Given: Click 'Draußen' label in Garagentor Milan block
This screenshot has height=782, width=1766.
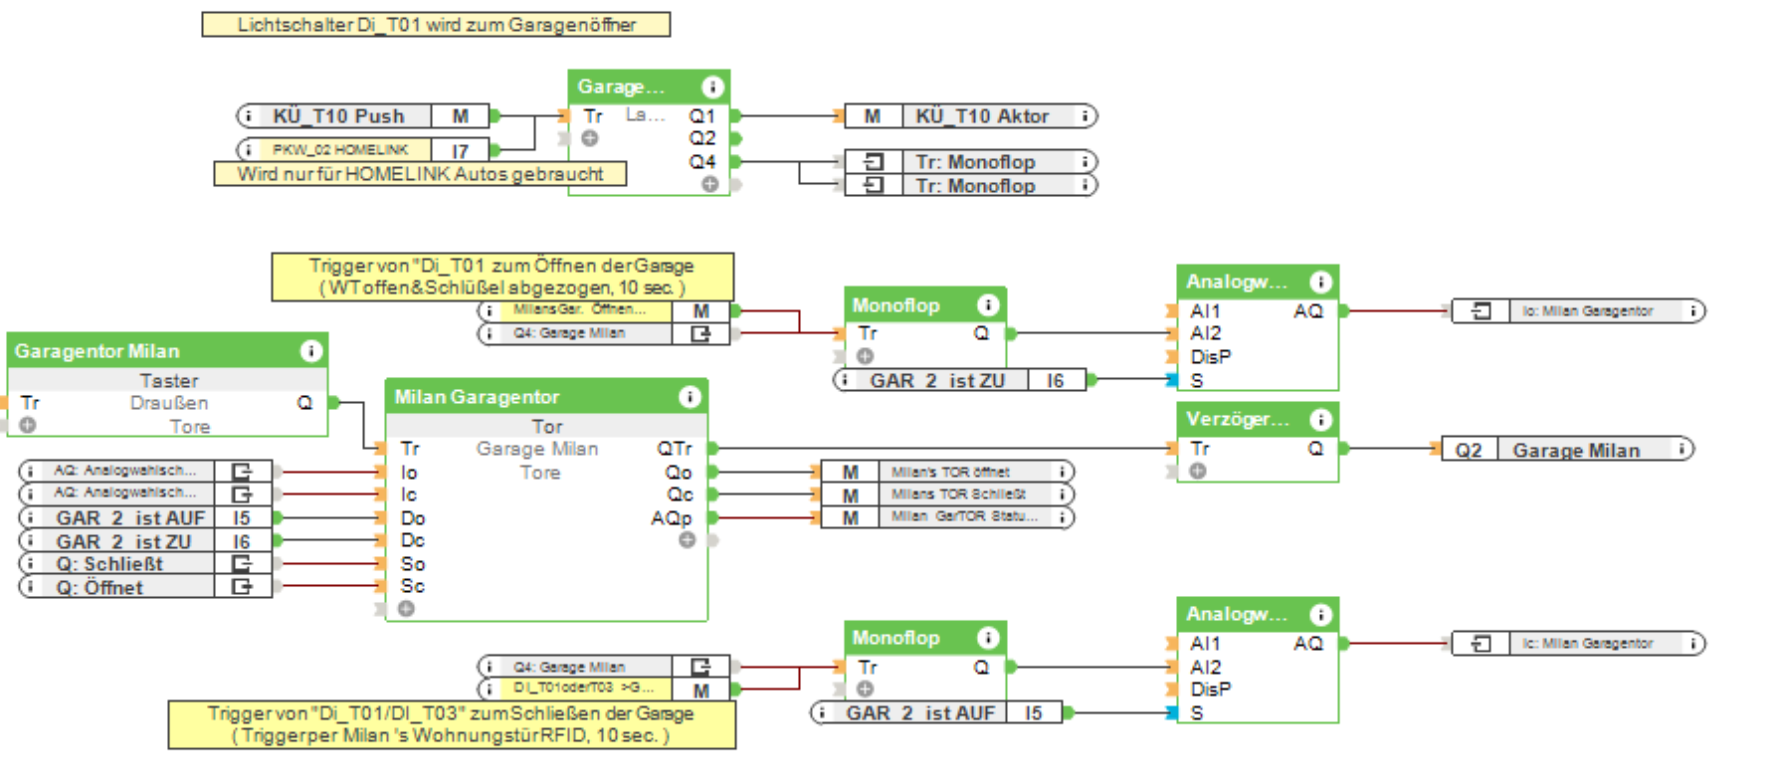Looking at the screenshot, I should (x=169, y=403).
